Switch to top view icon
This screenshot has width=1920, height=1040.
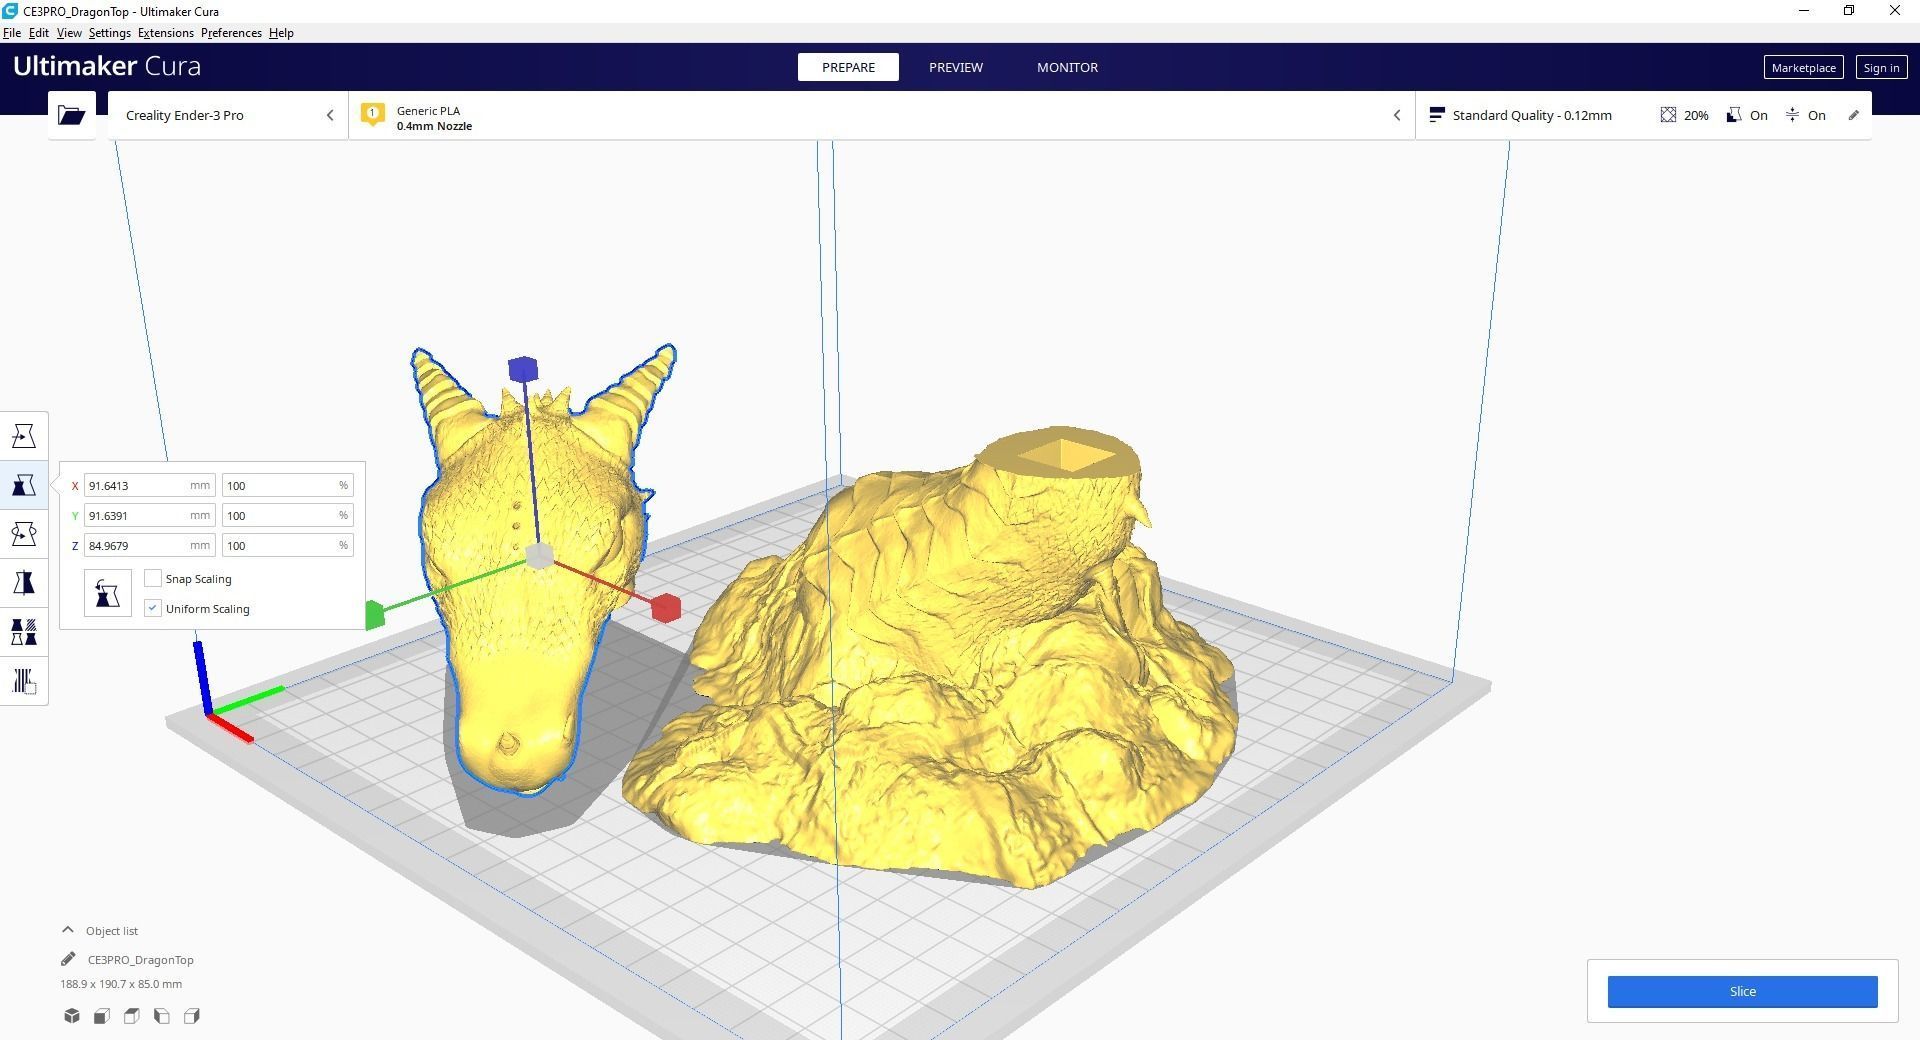tap(132, 1016)
